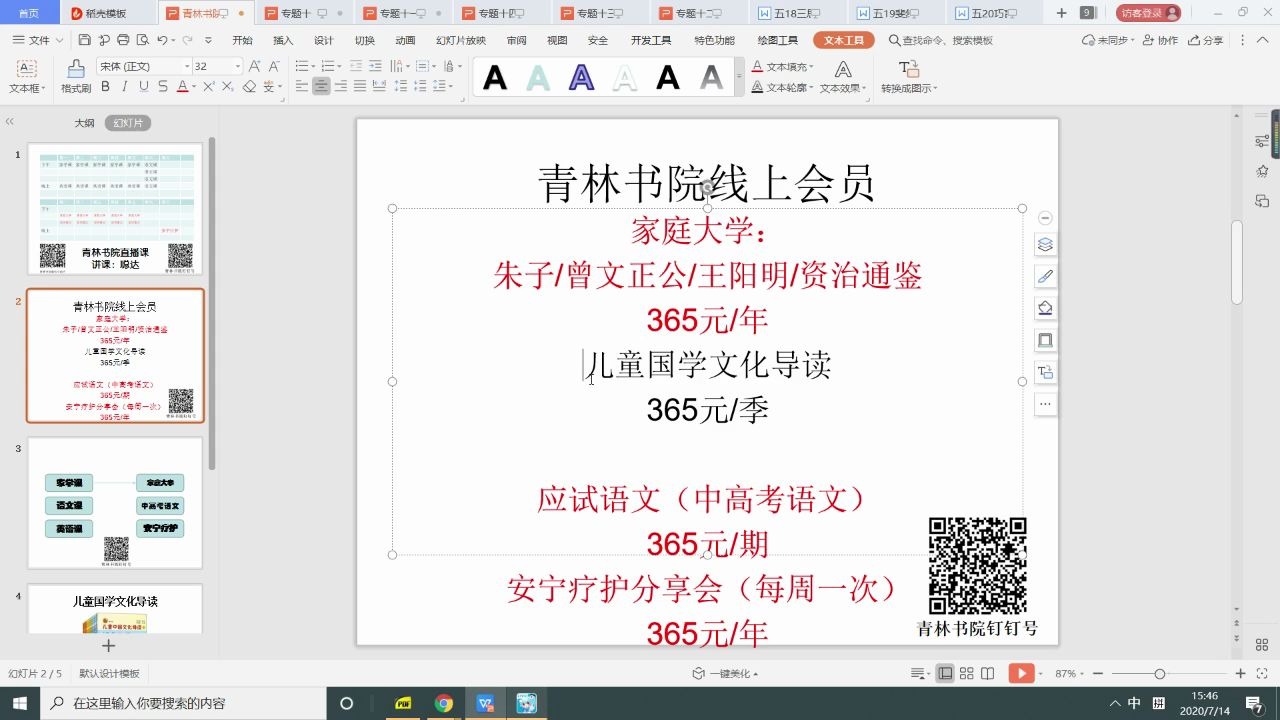Increase font size with the larger A icon
1280x720 pixels.
pyautogui.click(x=253, y=66)
